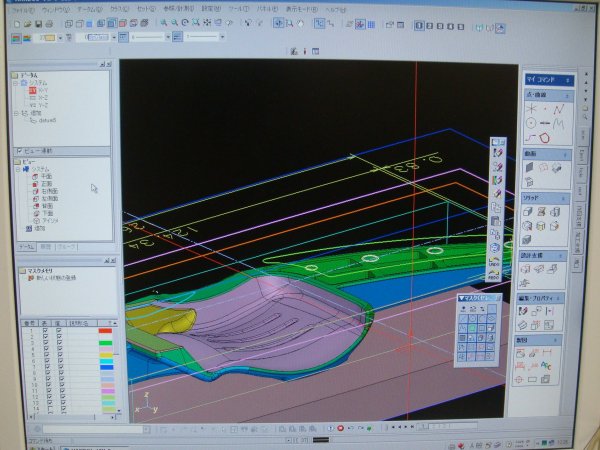Select the circle tool in curve panel
Screen dimensions: 600x450
point(531,123)
